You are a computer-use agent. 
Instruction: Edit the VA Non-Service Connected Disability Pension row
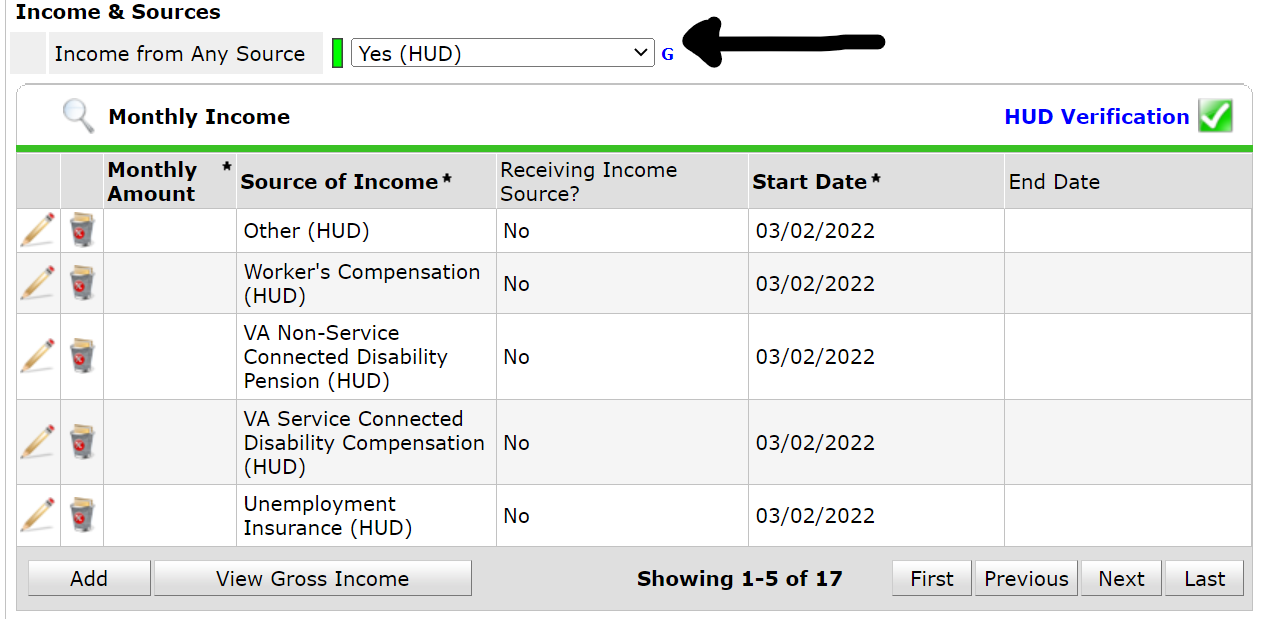pyautogui.click(x=37, y=356)
